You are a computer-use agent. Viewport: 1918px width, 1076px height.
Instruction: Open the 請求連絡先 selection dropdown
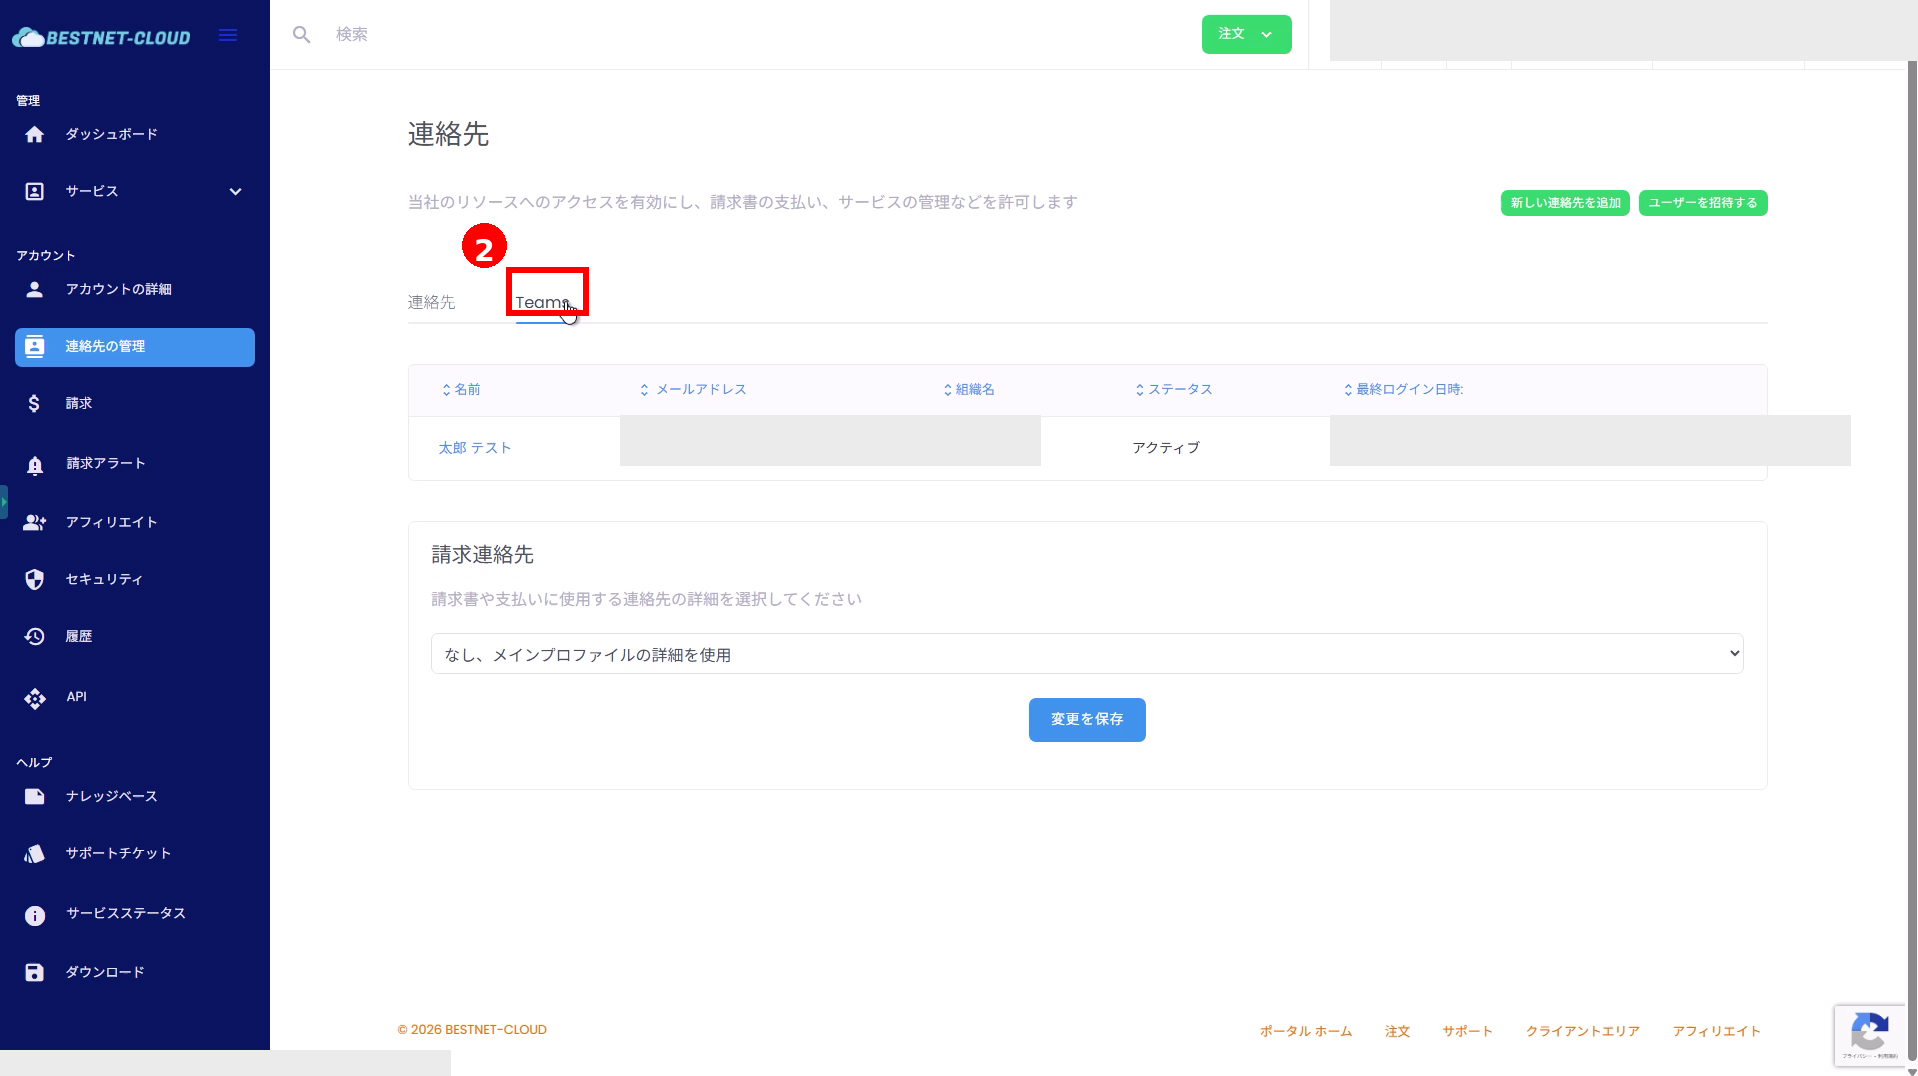[1086, 654]
